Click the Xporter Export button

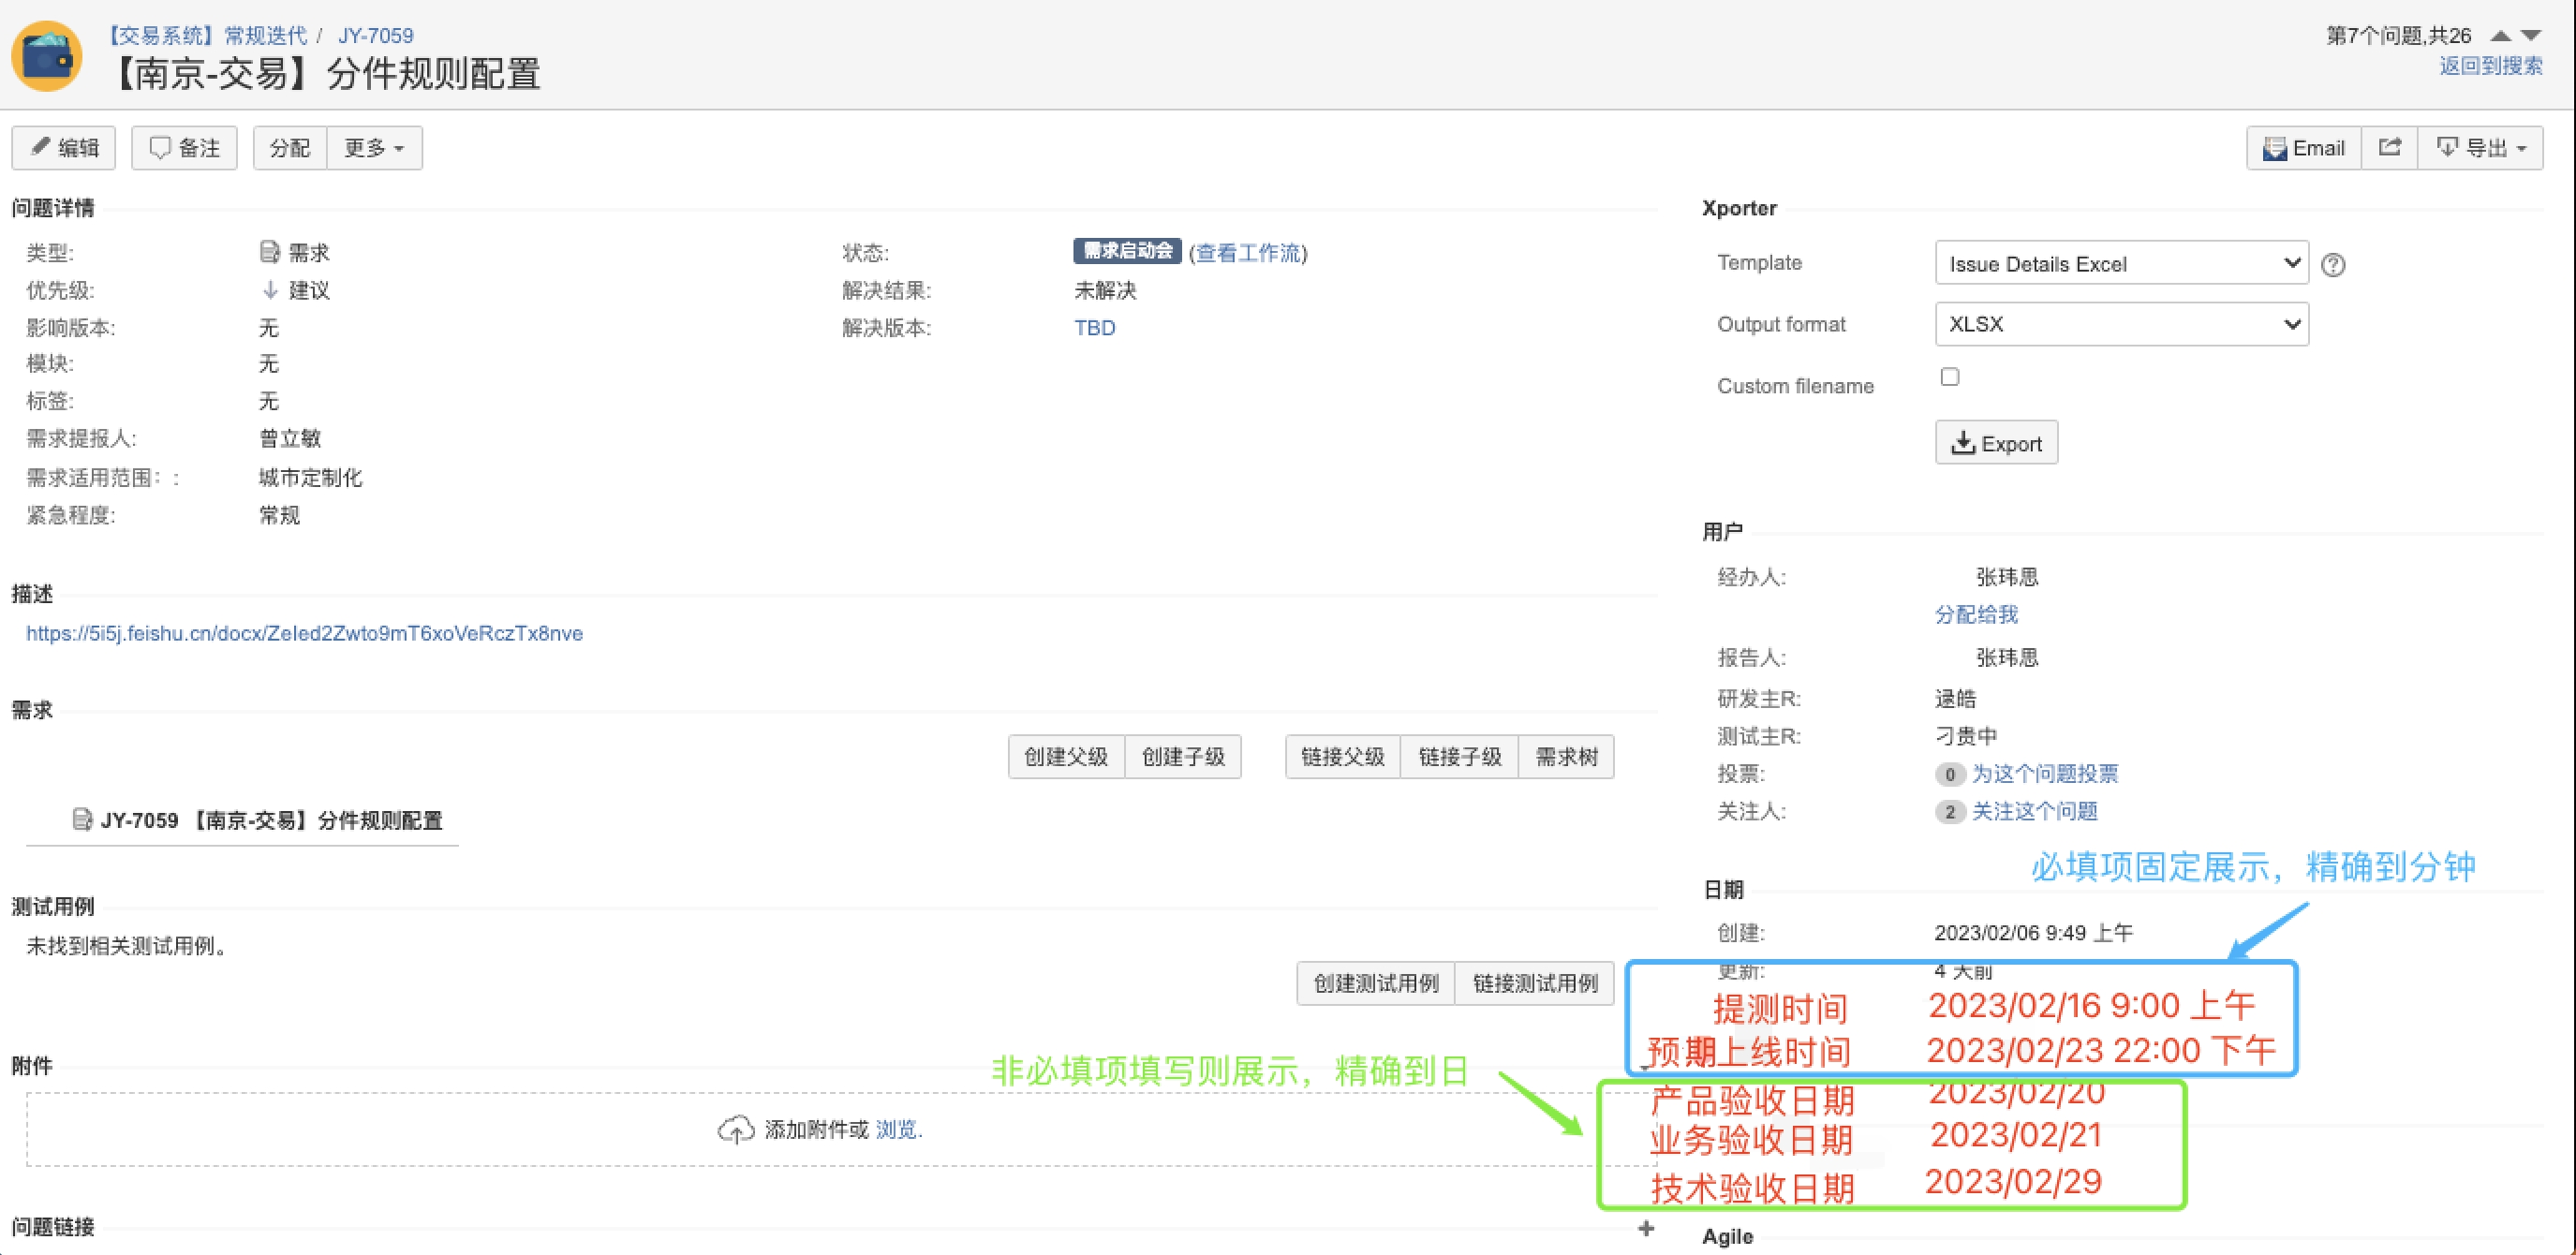point(1996,443)
